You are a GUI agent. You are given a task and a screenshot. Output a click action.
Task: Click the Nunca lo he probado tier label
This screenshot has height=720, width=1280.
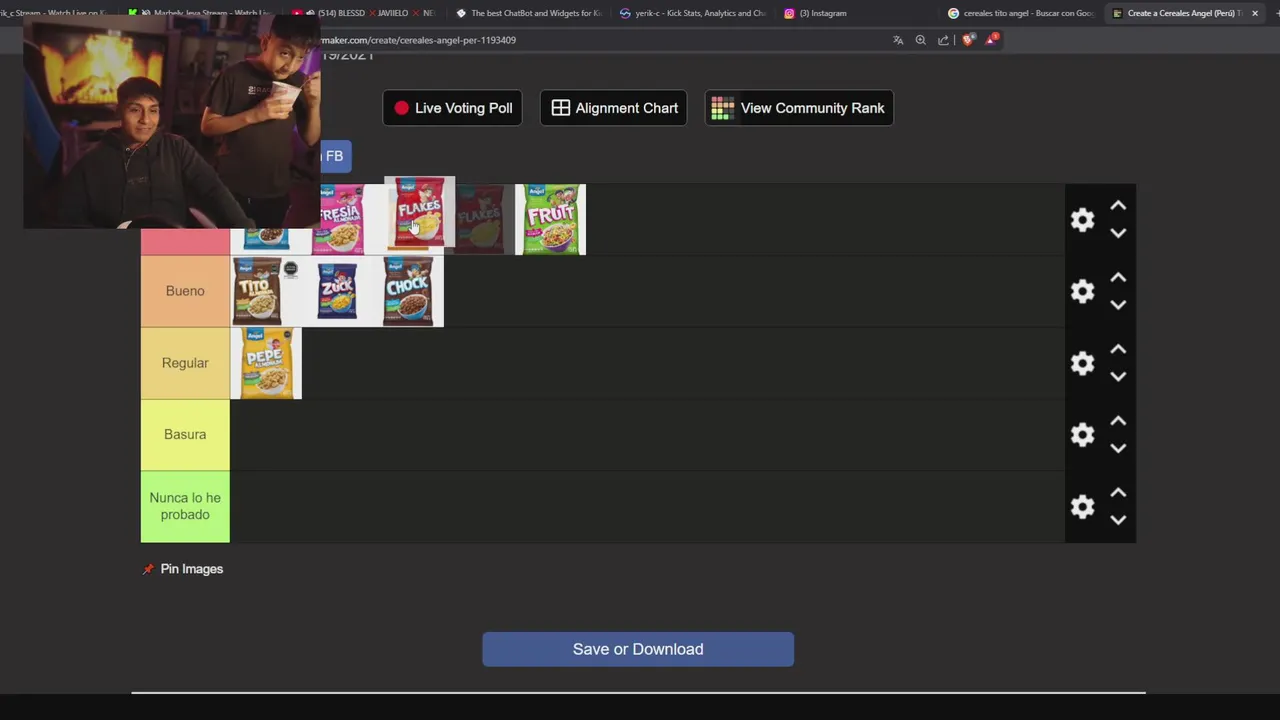[x=185, y=506]
